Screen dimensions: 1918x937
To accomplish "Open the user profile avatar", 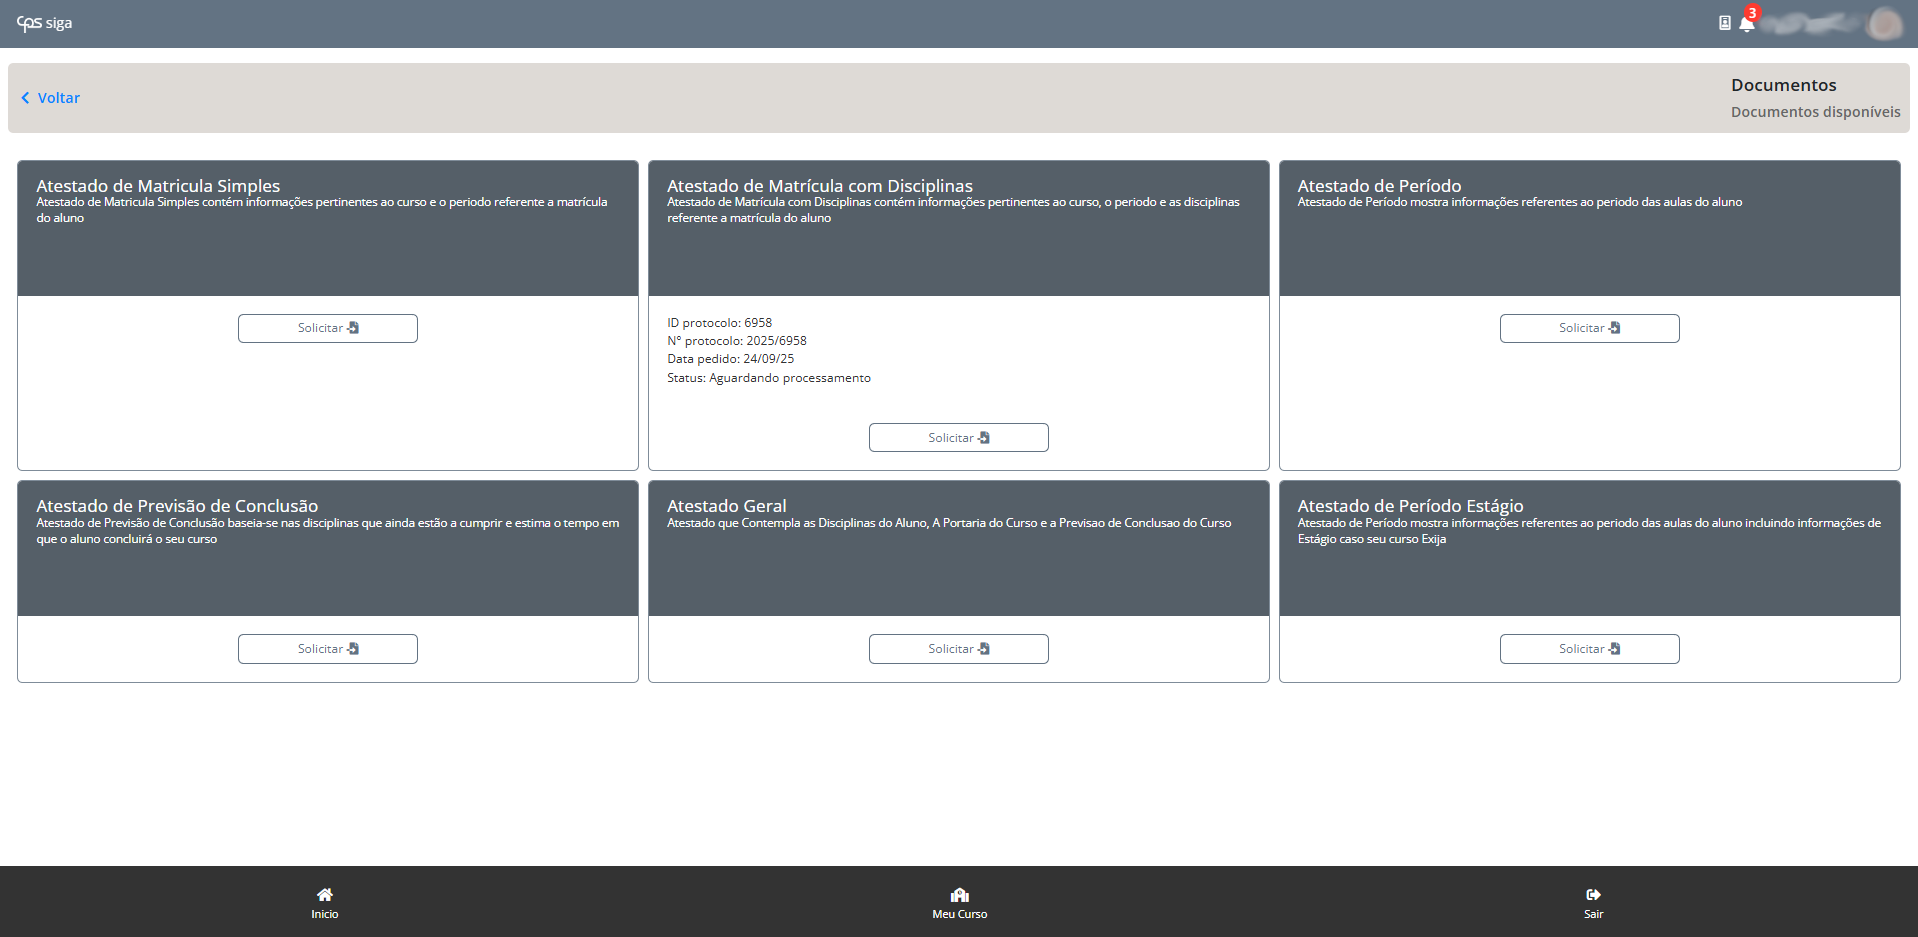I will coord(1885,23).
